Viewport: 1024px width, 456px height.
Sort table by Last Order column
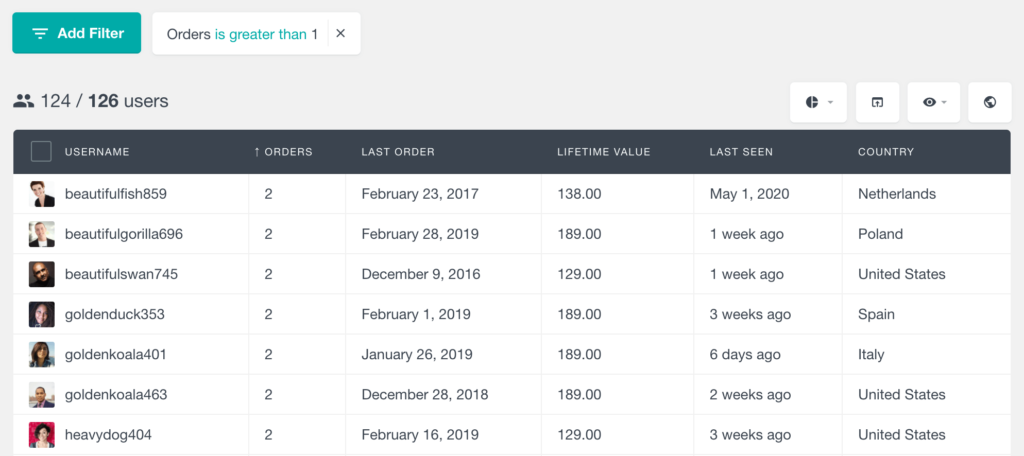[x=397, y=152]
